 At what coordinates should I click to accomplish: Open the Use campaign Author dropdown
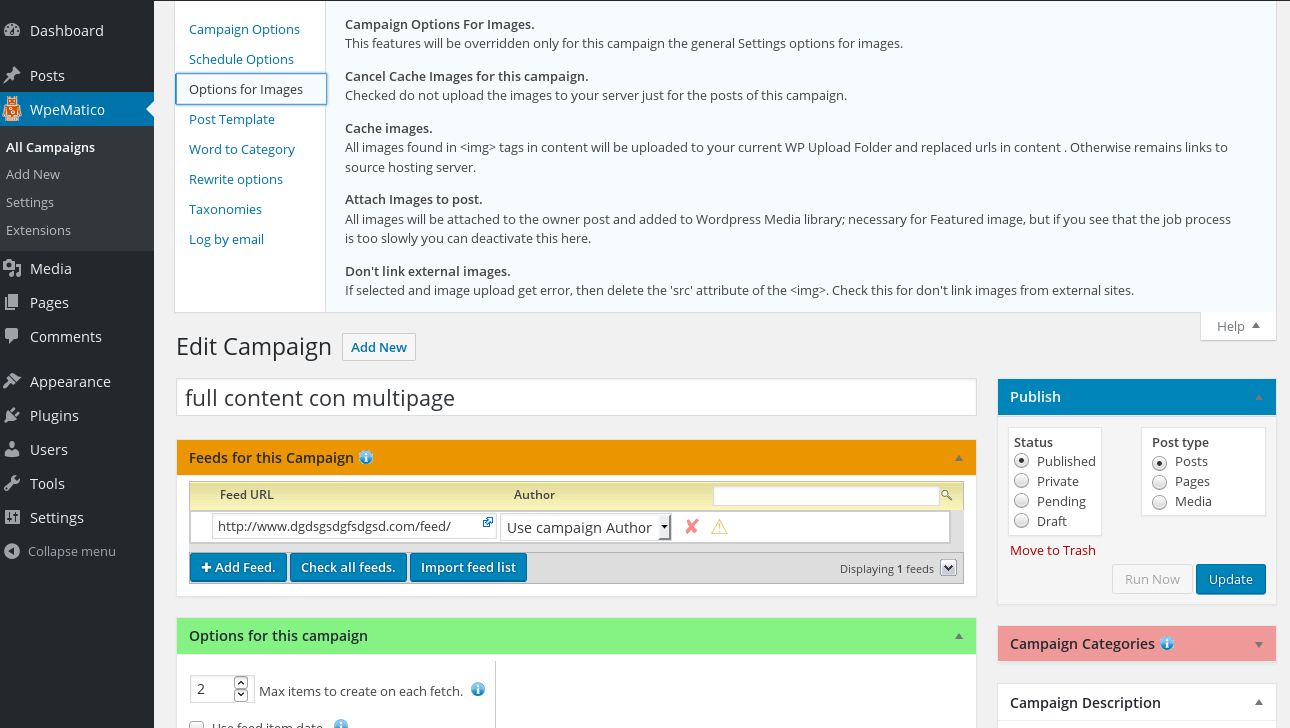pos(585,527)
